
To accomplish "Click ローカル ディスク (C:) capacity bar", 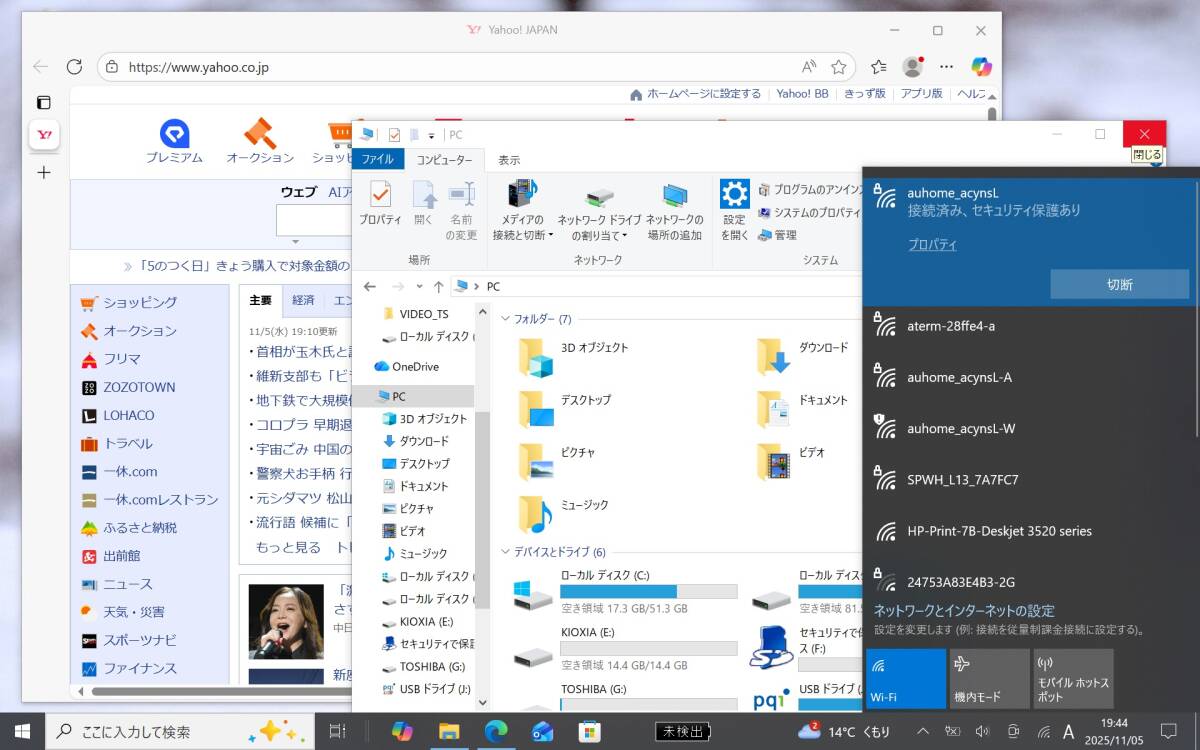I will pyautogui.click(x=648, y=591).
